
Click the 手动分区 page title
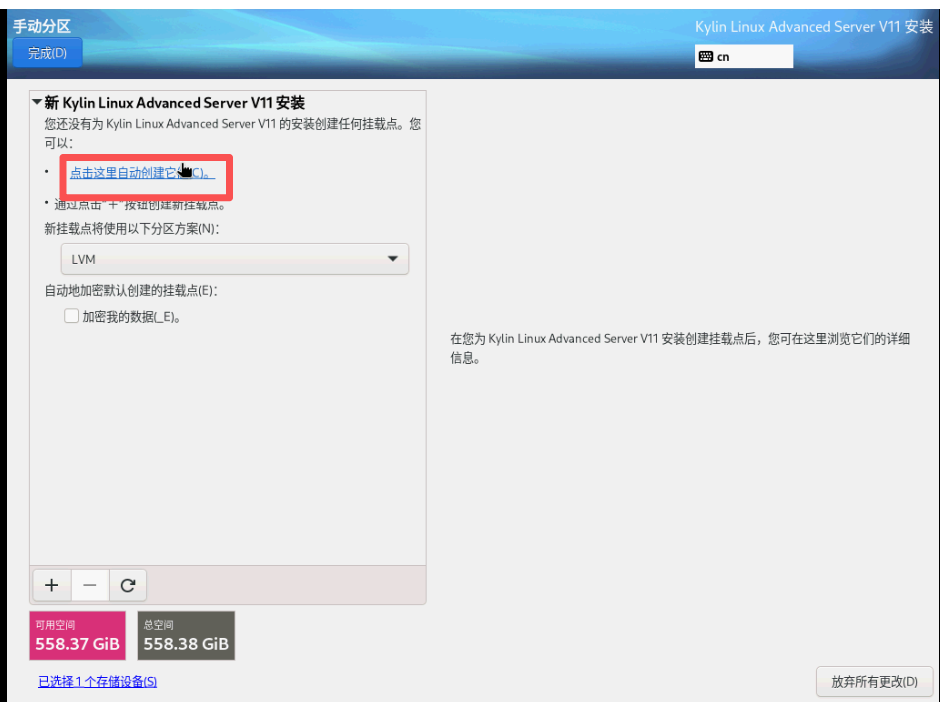pyautogui.click(x=42, y=27)
